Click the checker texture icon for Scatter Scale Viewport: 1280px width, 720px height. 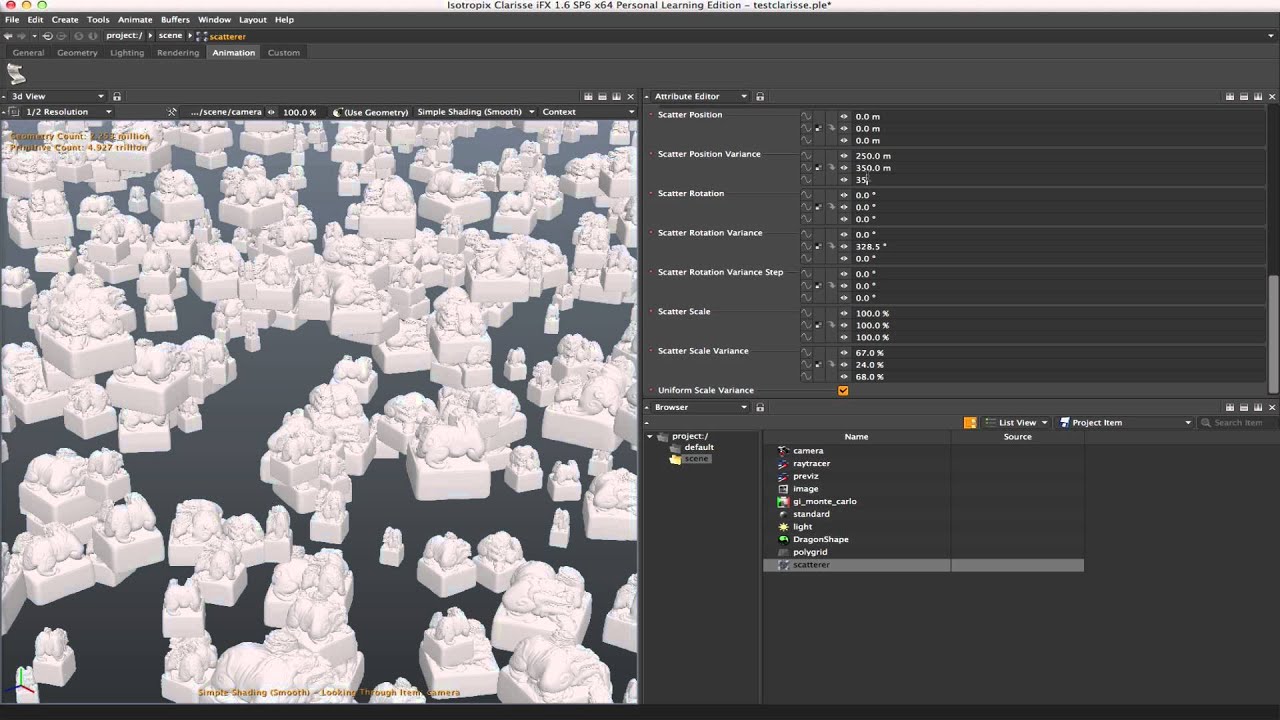818,325
